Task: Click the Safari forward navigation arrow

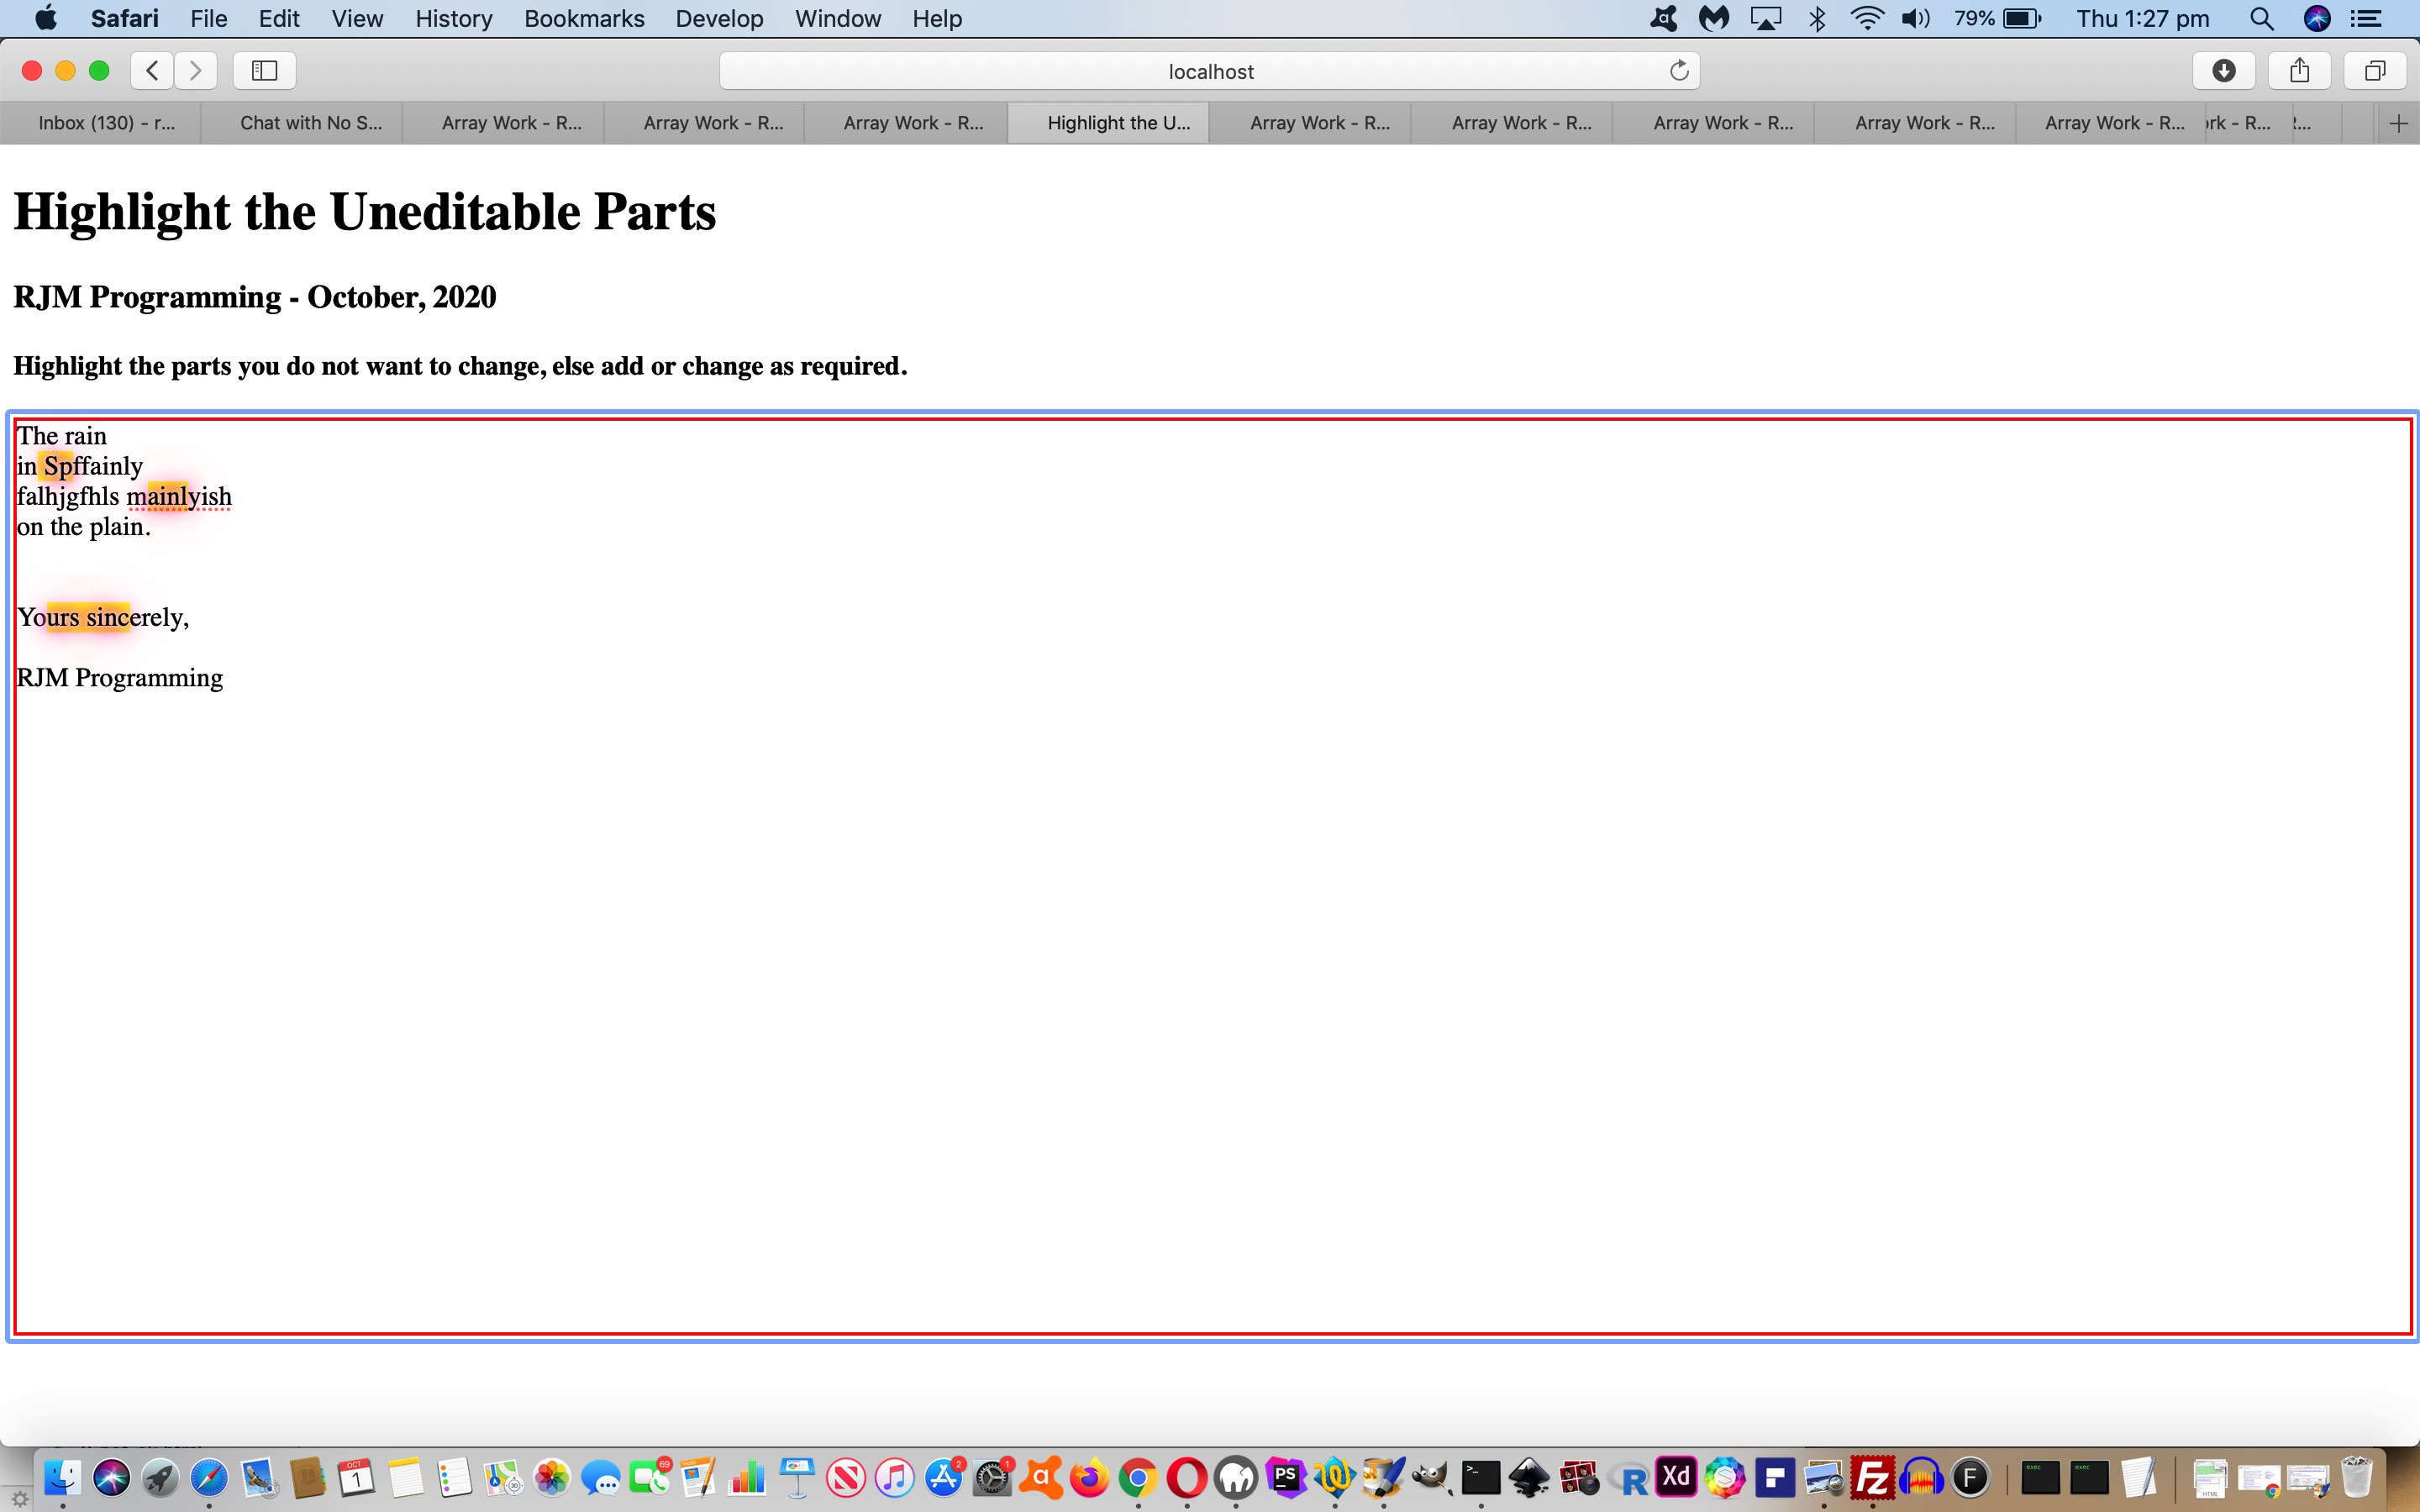Action: coord(196,70)
